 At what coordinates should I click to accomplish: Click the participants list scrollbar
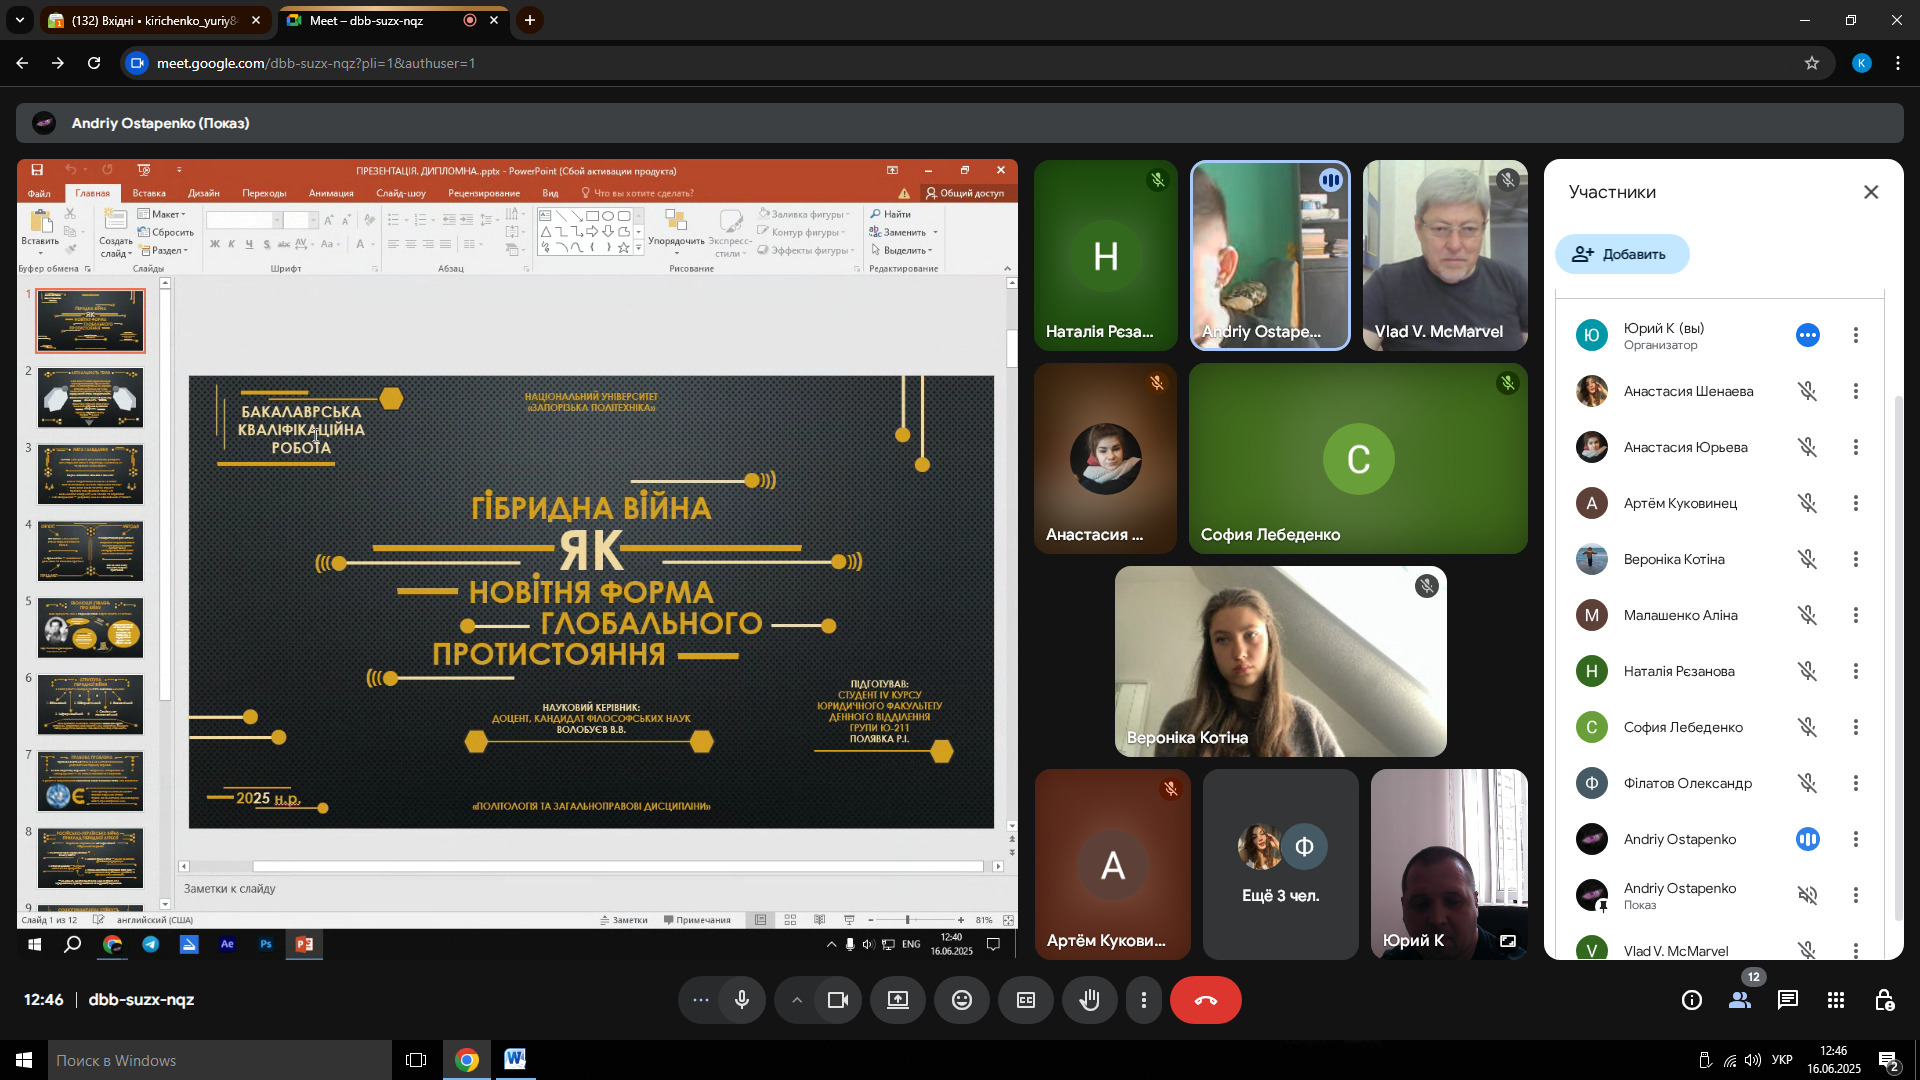tap(1898, 650)
